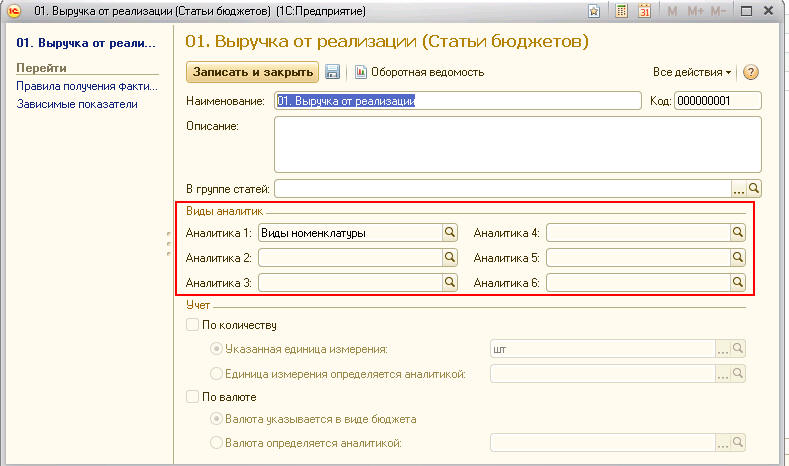The height and width of the screenshot is (466, 789).
Task: Click magnifier icon for В группе статей
Action: (753, 189)
